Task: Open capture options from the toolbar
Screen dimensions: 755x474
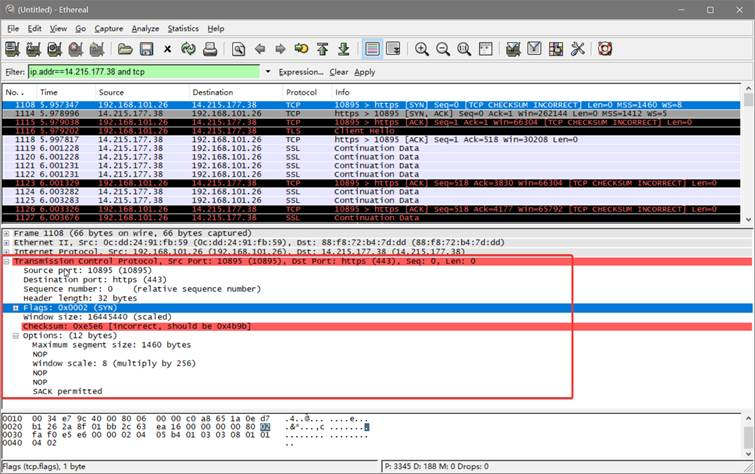Action: pos(33,49)
